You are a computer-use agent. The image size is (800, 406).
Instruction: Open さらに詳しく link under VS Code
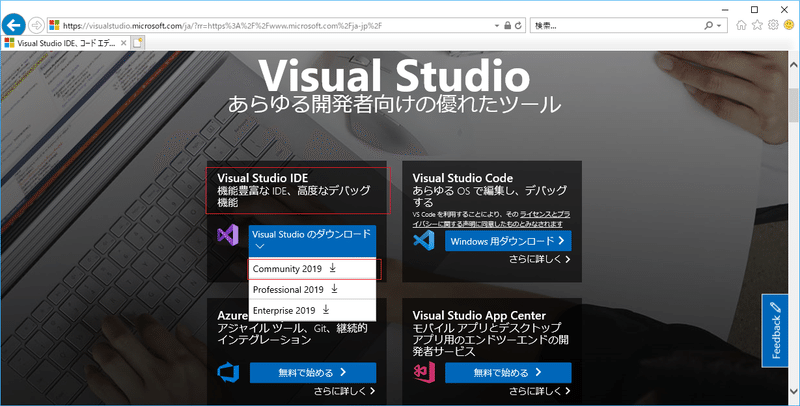[540, 259]
